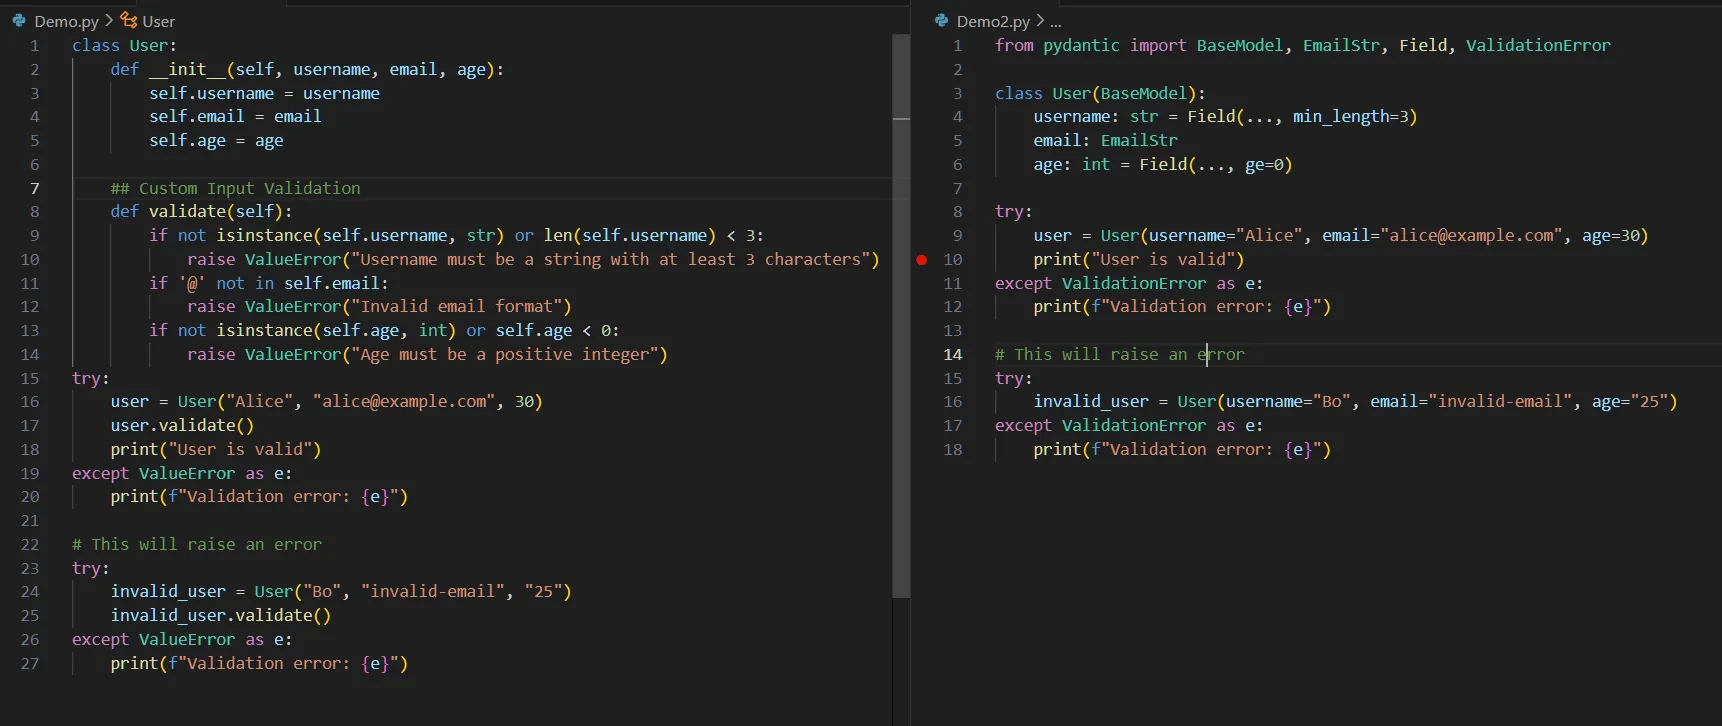Click the 'self.age = age' line
This screenshot has height=726, width=1722.
(x=216, y=140)
